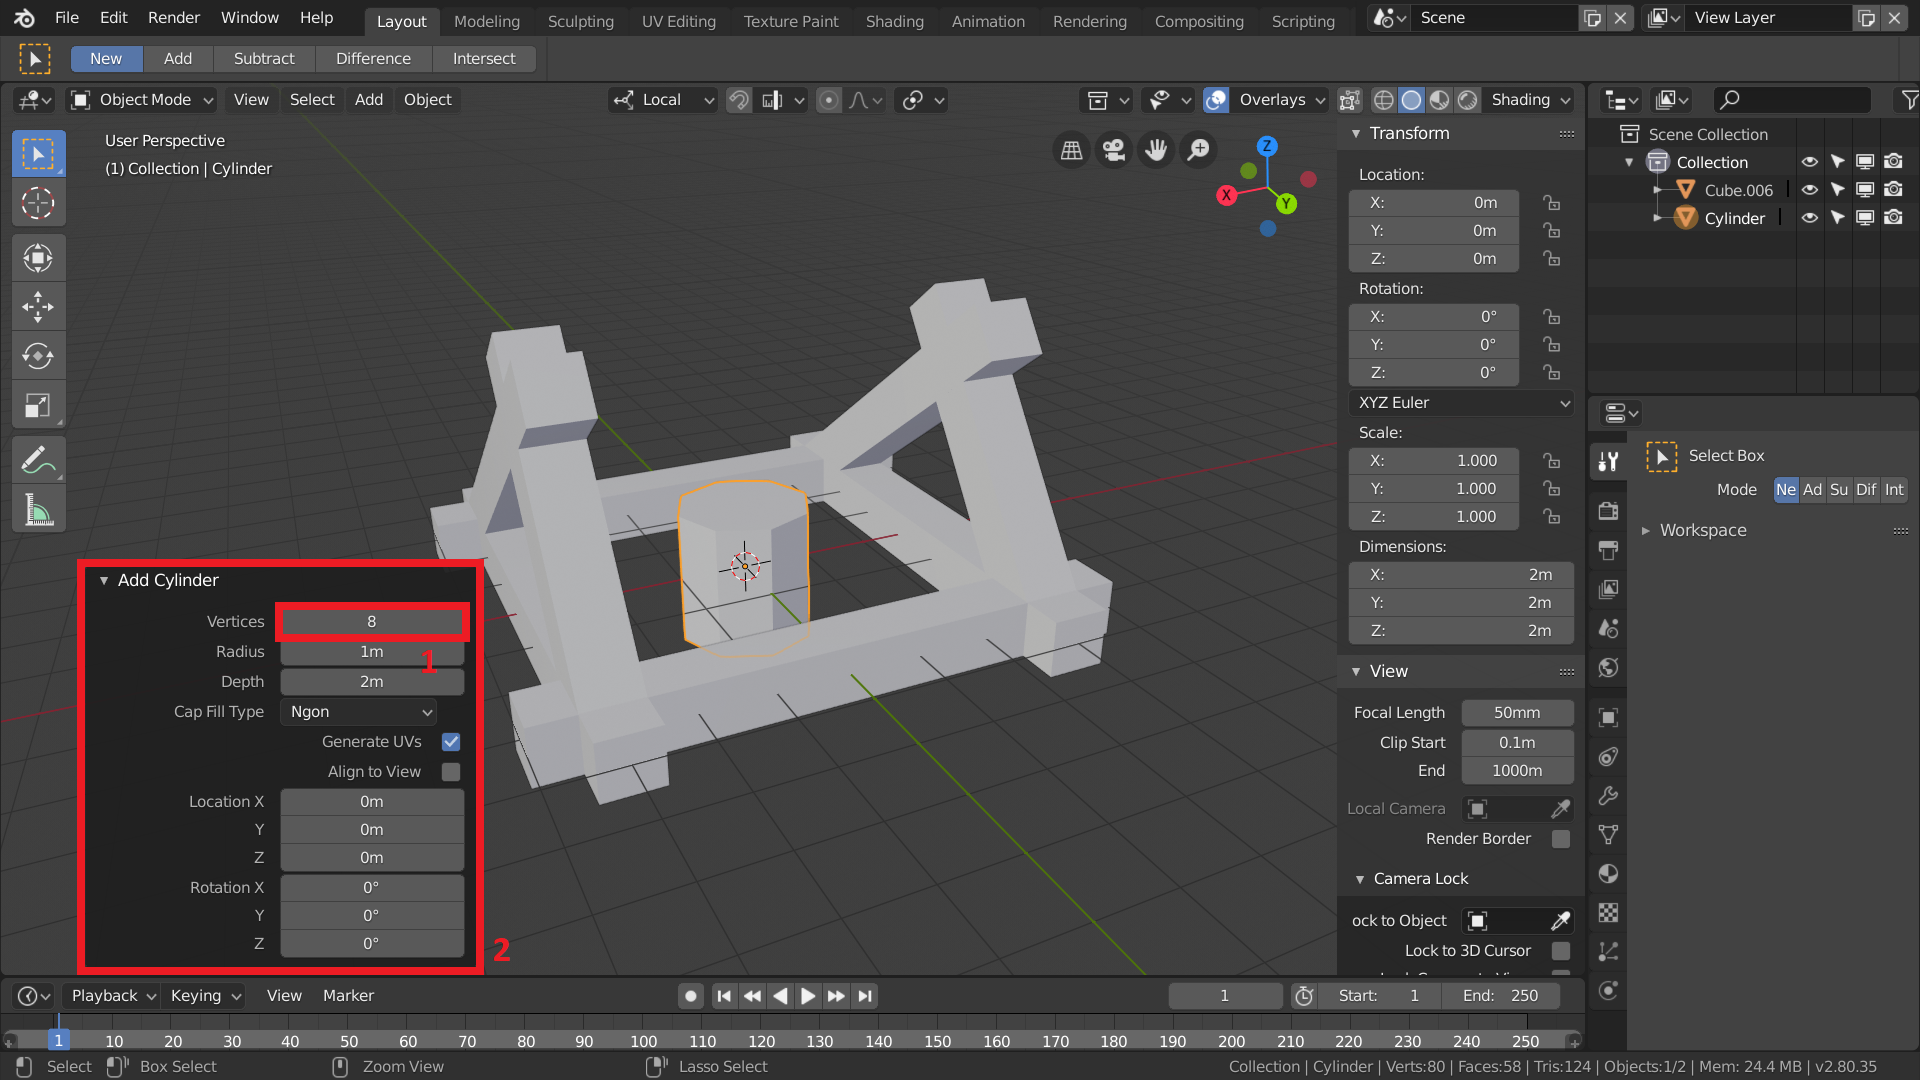Viewport: 1920px width, 1080px height.
Task: Open Active Tool and Workspace settings tab
Action: (1608, 461)
